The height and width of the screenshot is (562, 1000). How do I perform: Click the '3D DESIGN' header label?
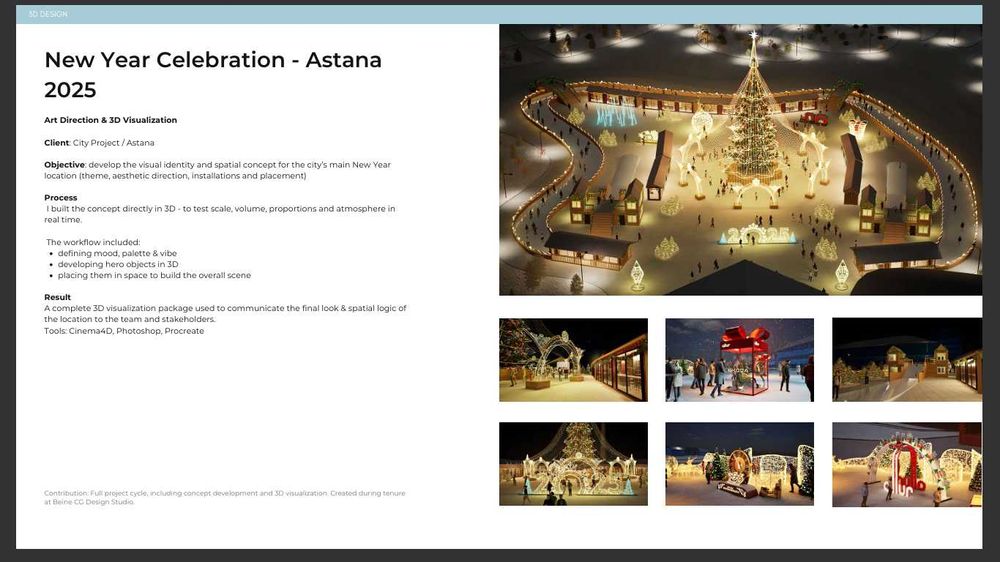[48, 14]
